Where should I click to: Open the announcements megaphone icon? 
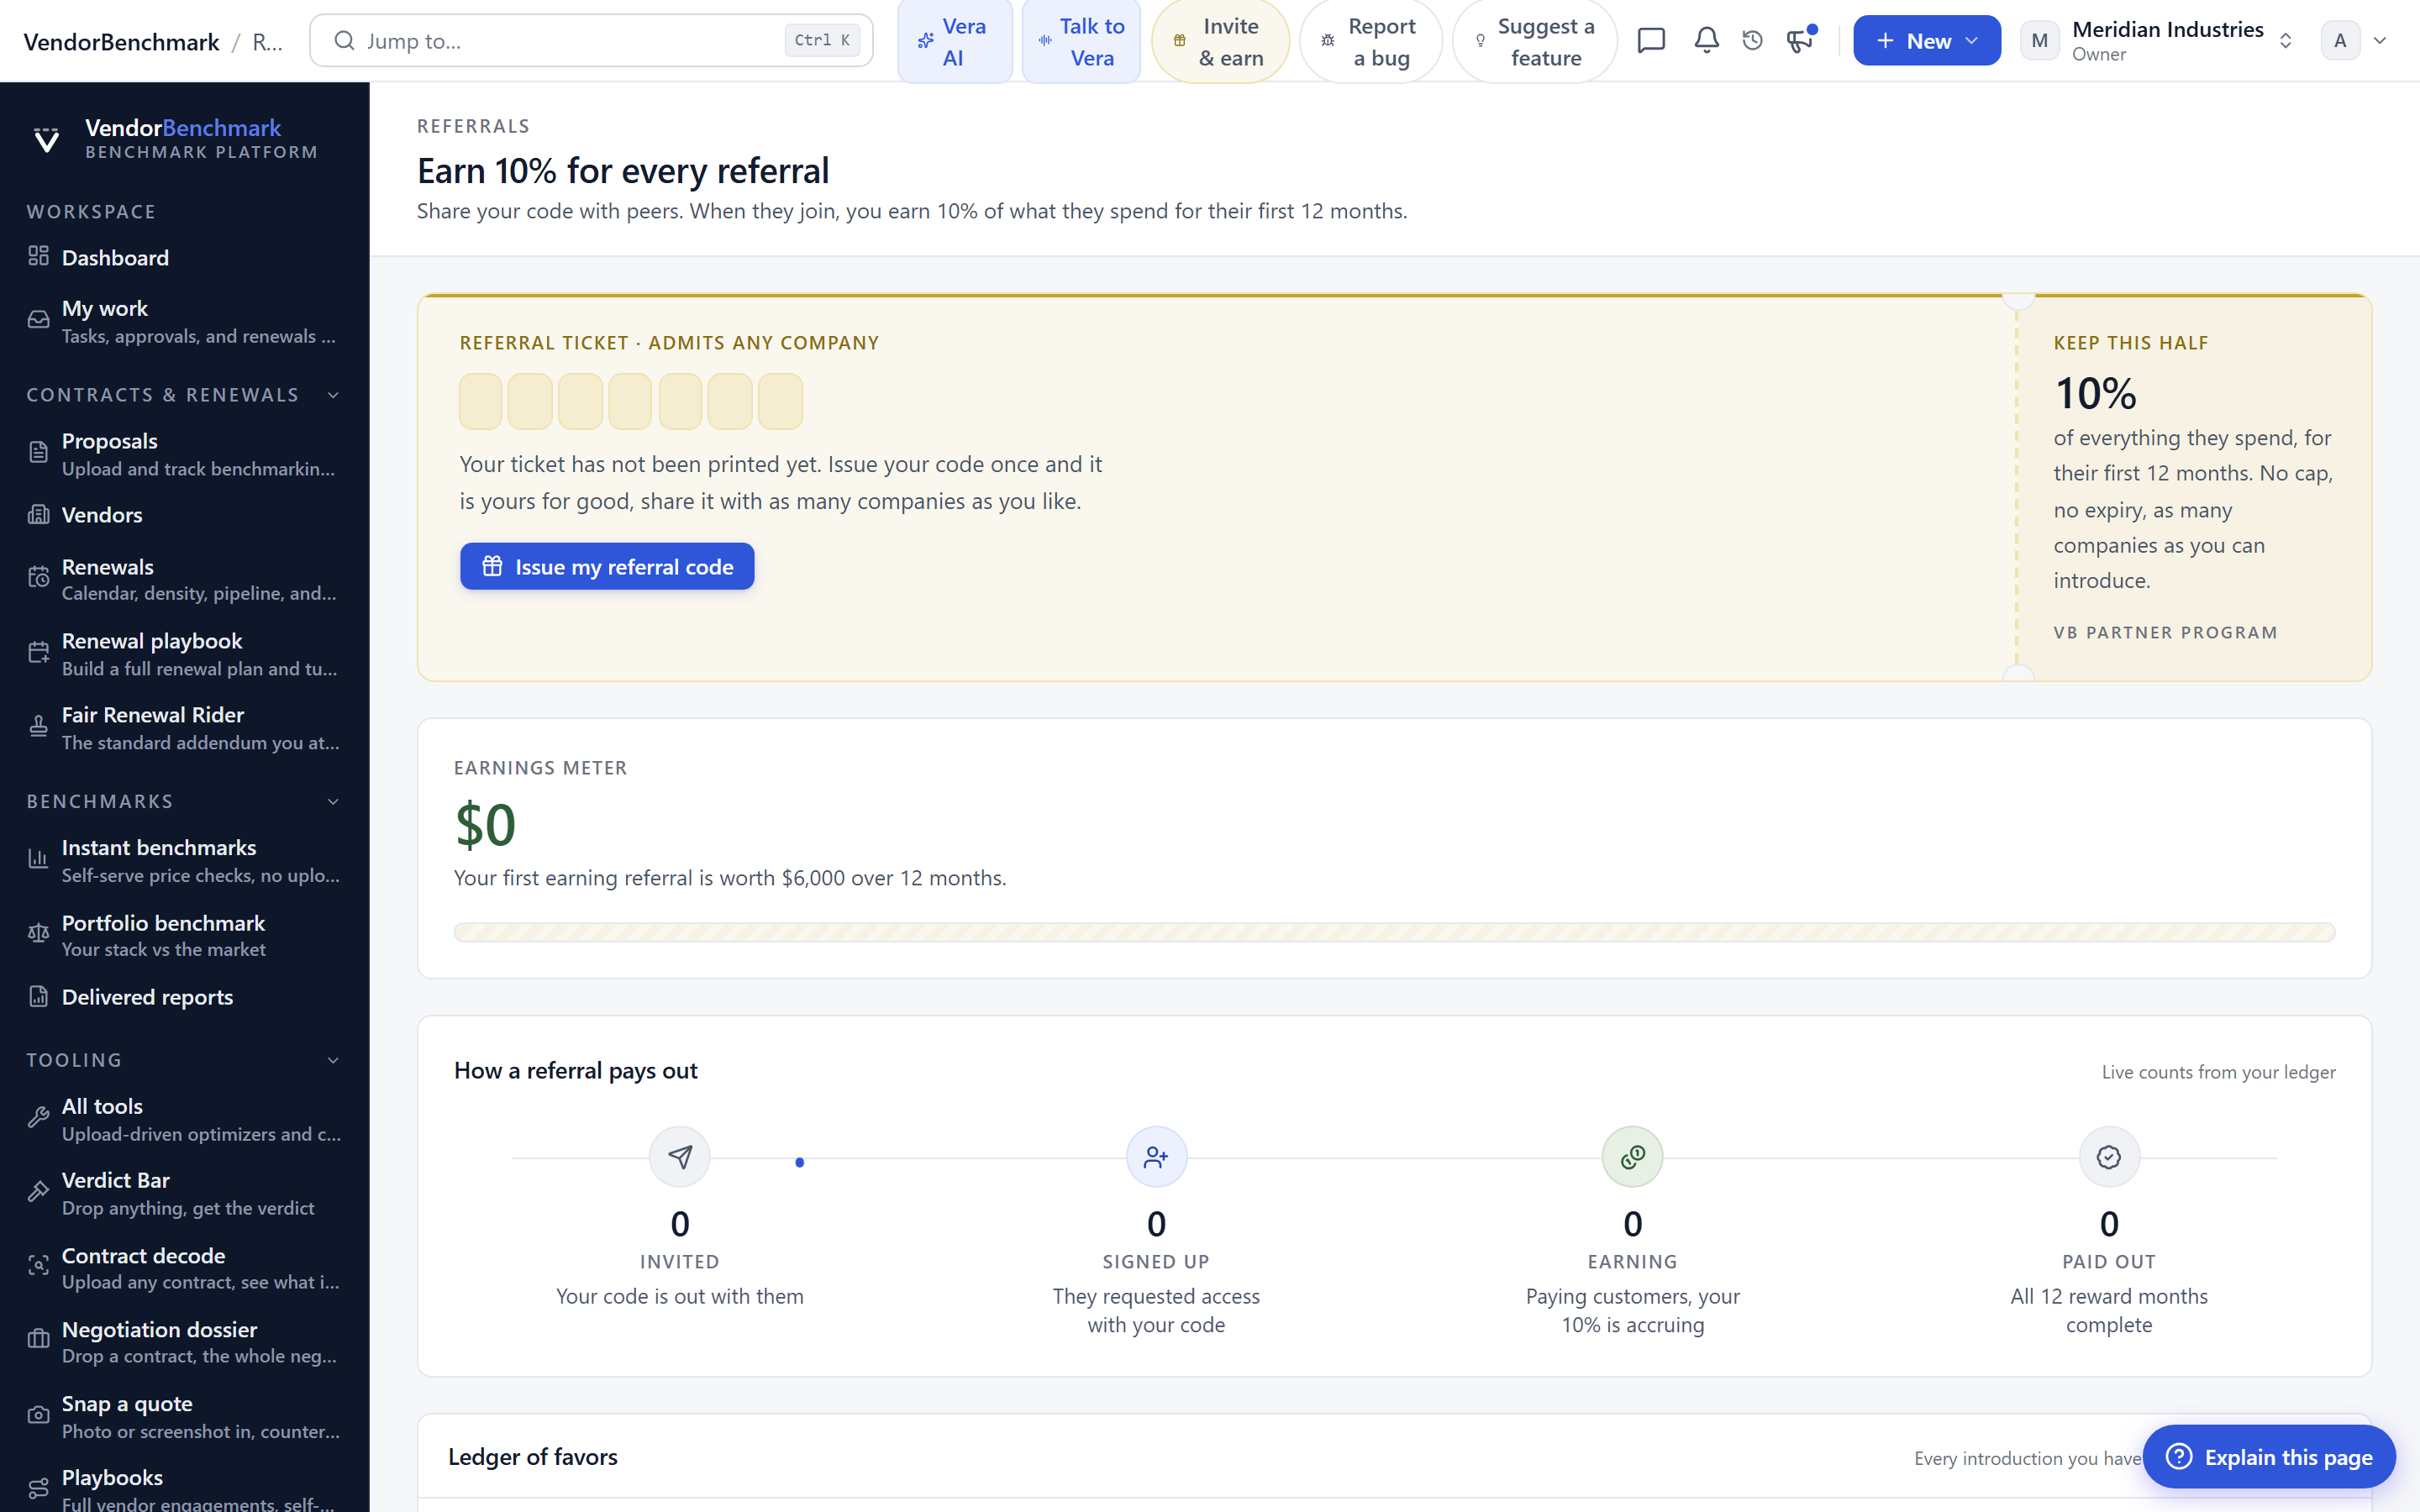point(1800,41)
